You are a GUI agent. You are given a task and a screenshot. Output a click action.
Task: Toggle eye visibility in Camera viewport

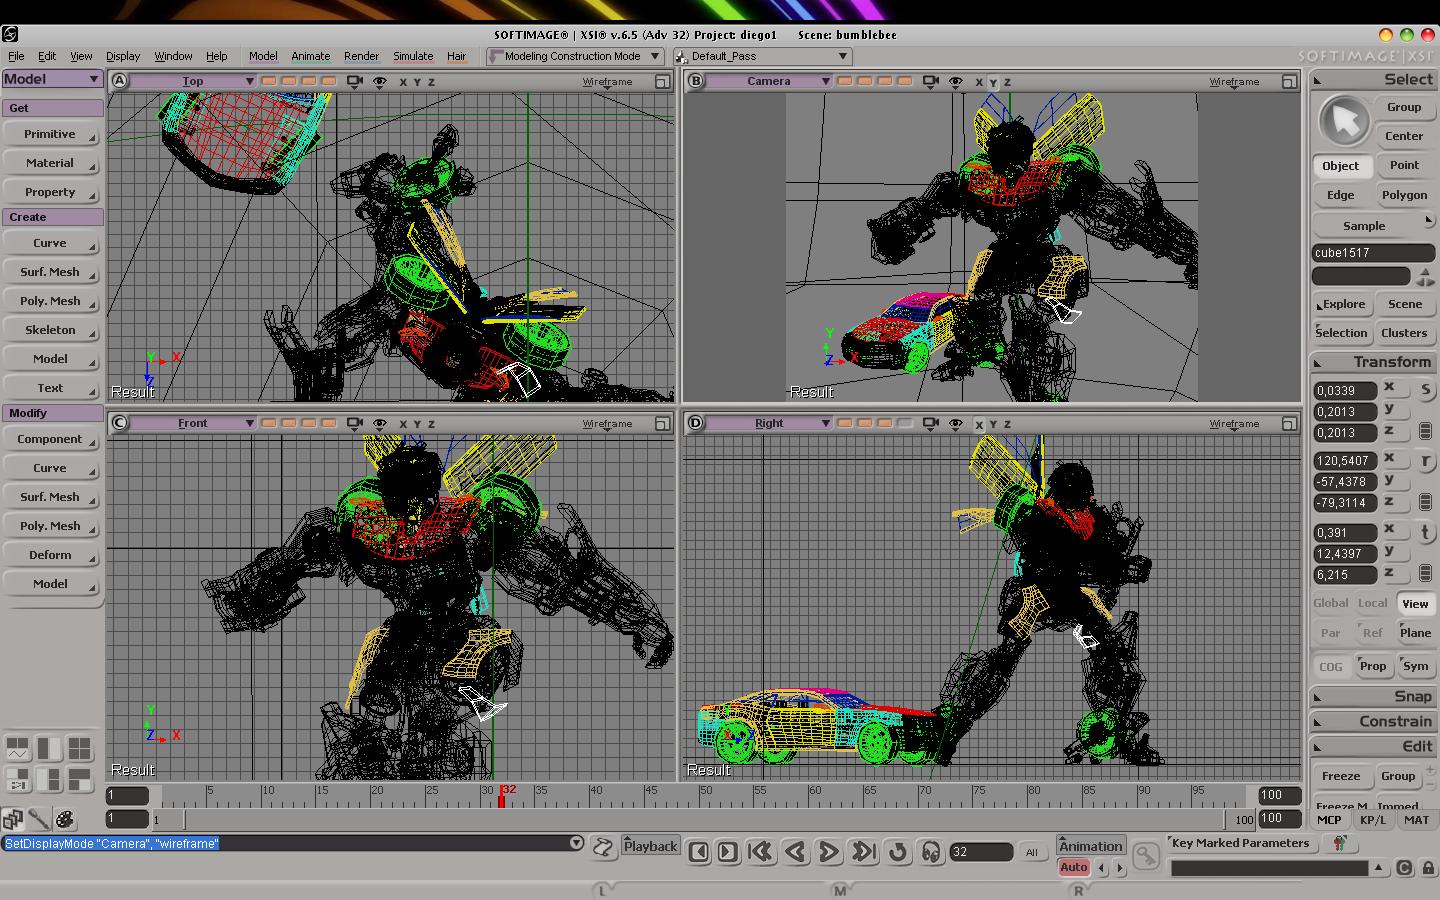956,81
